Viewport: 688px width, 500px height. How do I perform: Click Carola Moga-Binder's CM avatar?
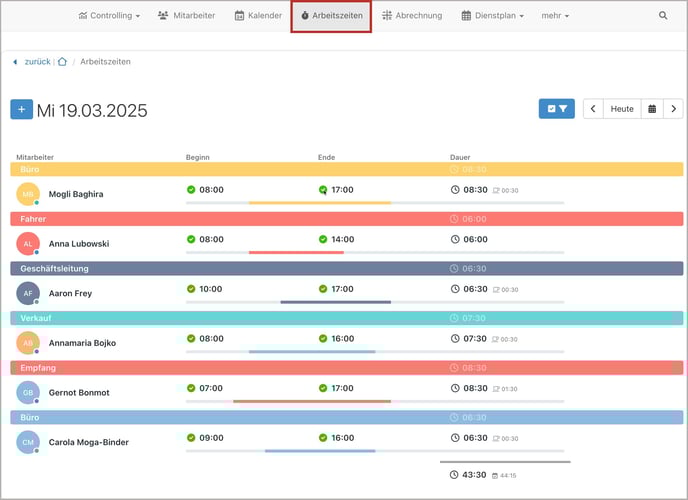click(28, 442)
